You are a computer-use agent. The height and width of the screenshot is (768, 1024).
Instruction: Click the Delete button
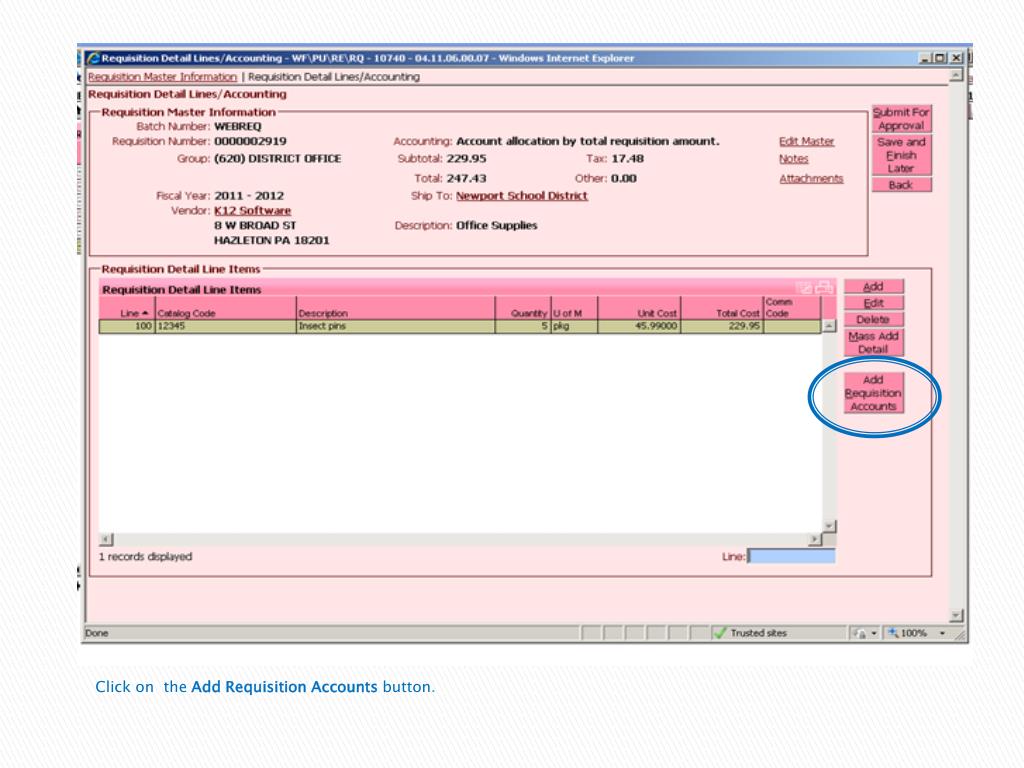(x=873, y=319)
